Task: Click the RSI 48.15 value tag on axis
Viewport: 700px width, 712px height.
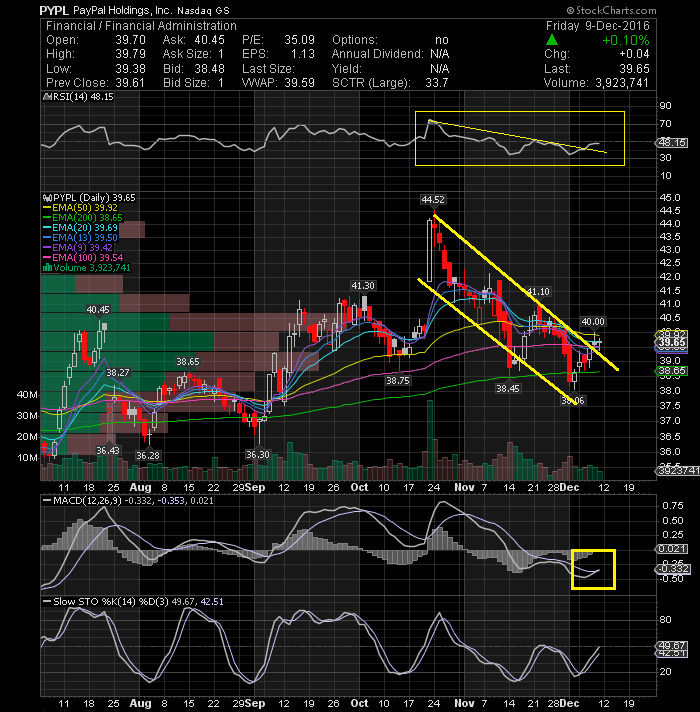Action: 672,143
